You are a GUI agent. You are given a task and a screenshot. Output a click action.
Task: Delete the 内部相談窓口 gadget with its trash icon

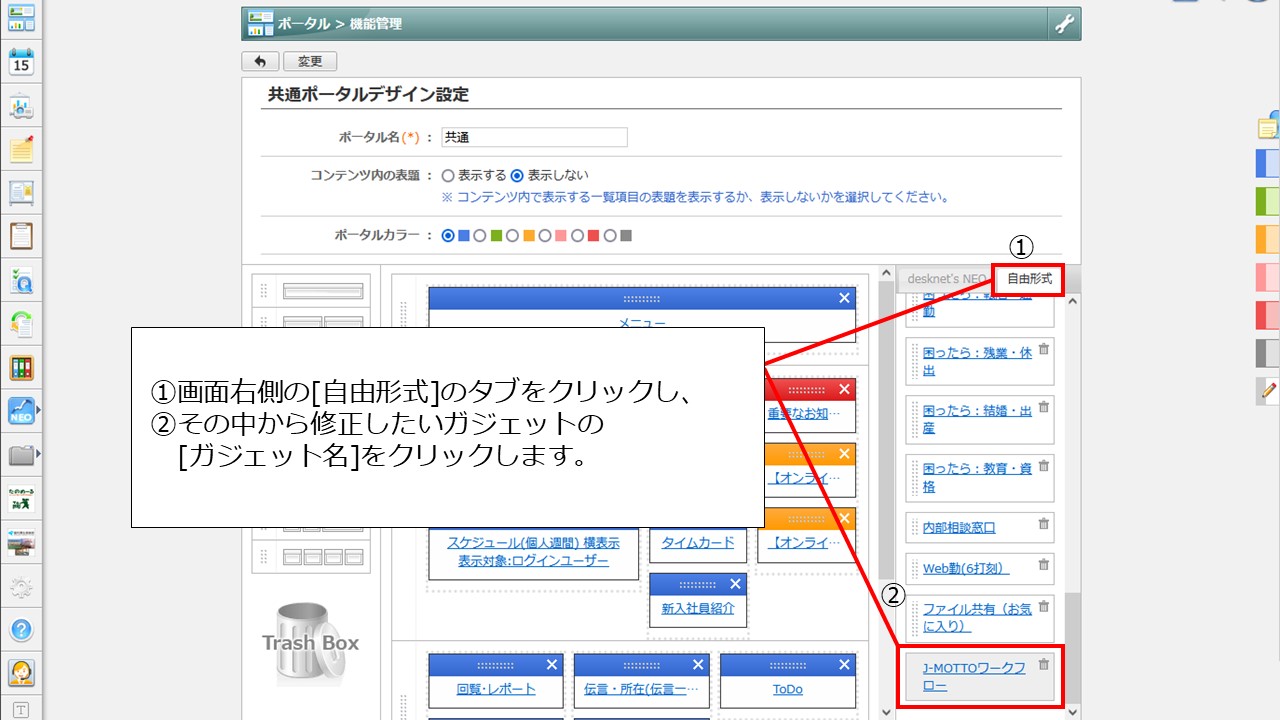(x=1043, y=523)
